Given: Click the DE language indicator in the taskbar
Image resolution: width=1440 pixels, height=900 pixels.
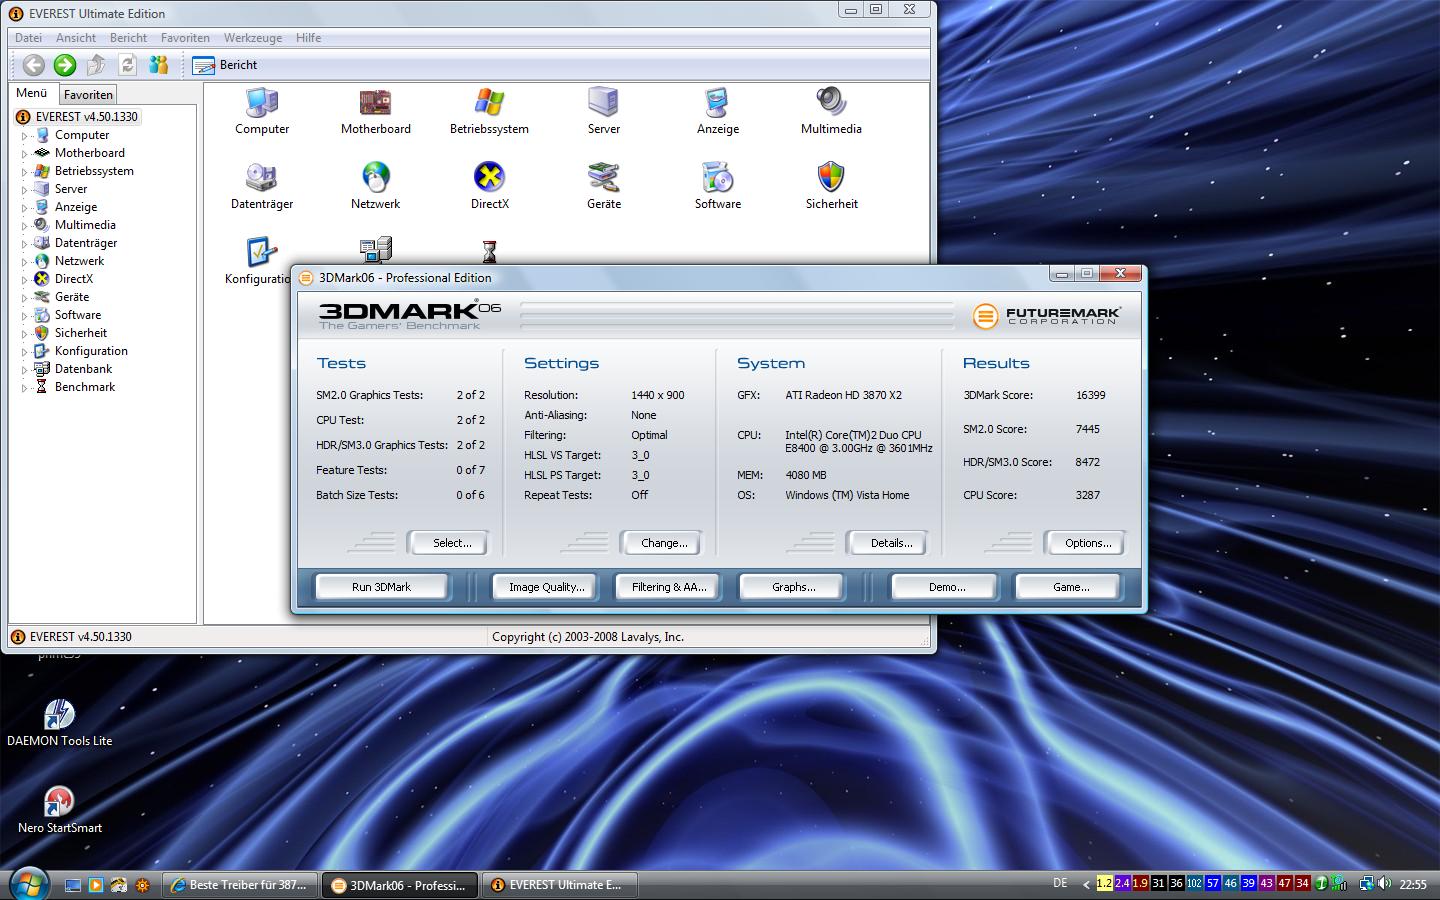Looking at the screenshot, I should 1060,883.
